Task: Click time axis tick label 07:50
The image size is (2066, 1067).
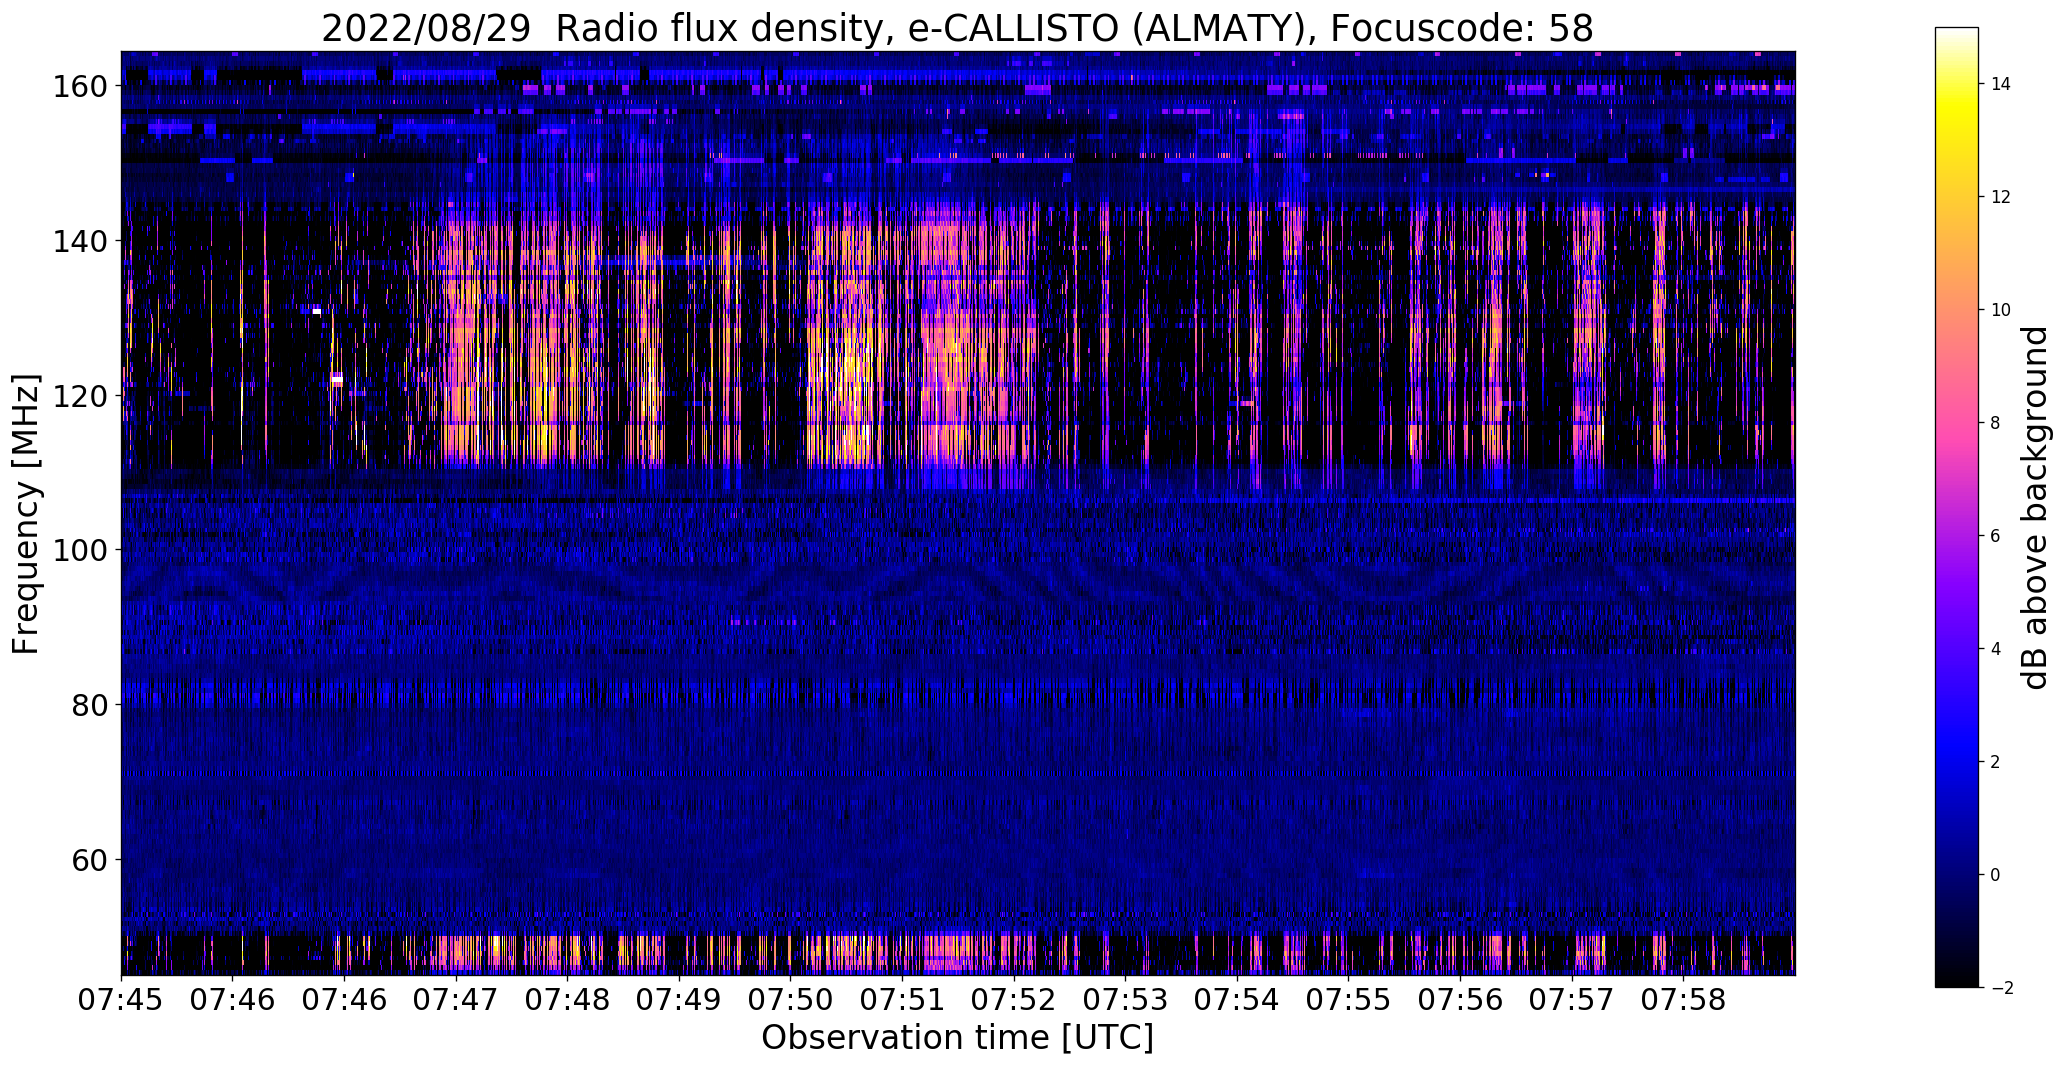Action: click(x=791, y=1000)
